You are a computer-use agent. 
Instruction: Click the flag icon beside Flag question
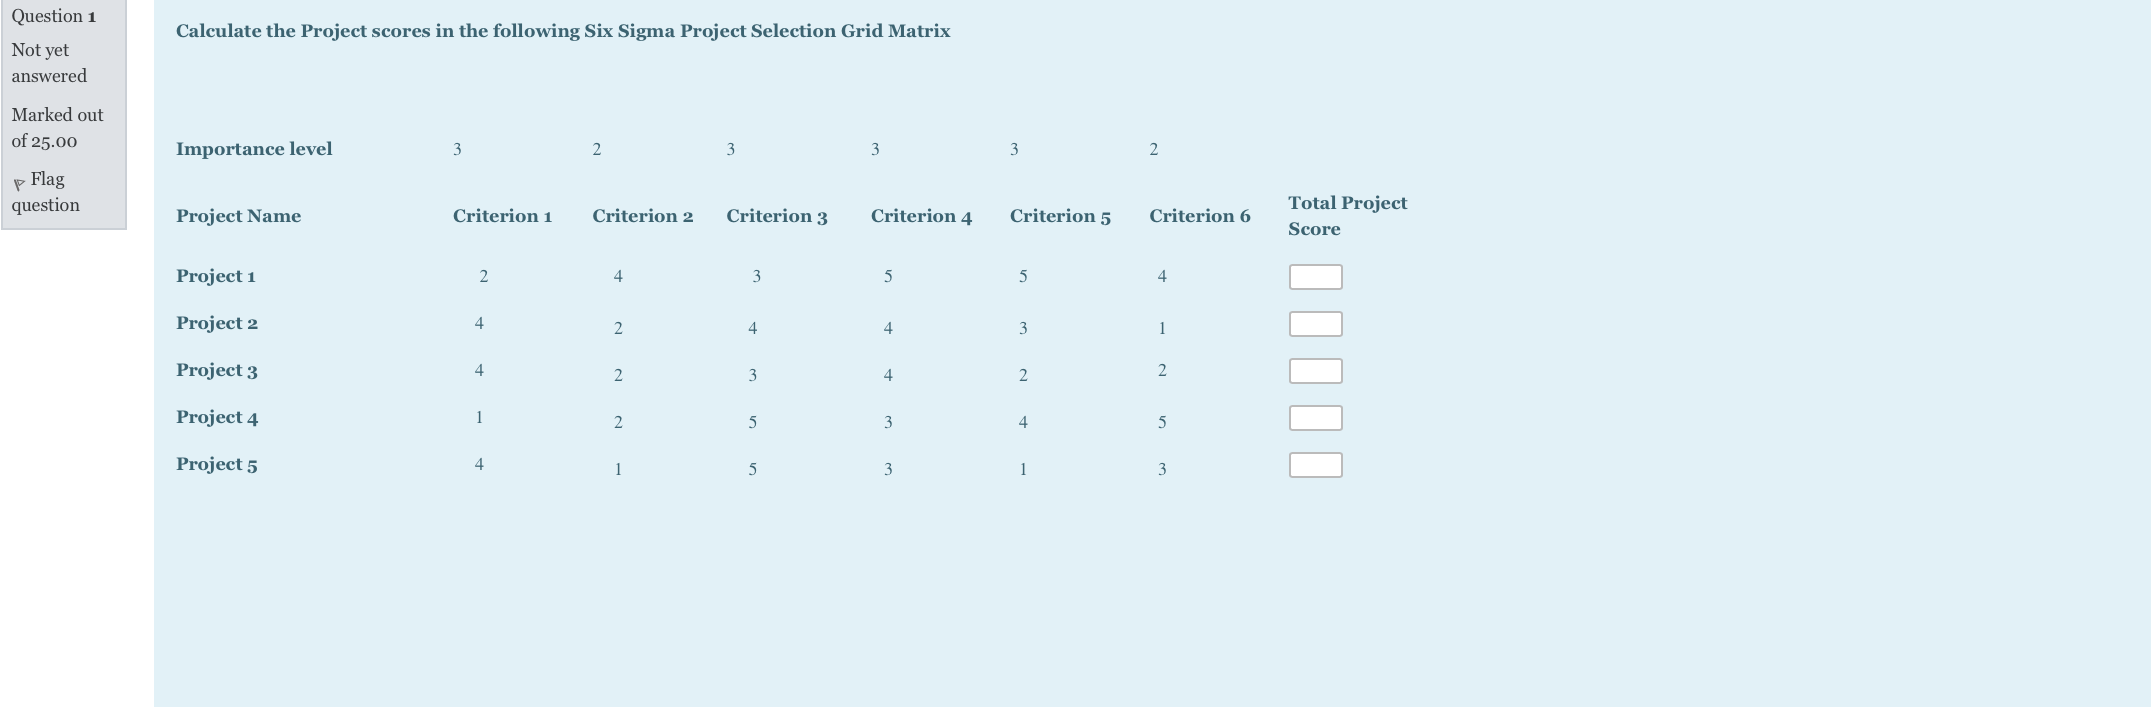coord(19,184)
